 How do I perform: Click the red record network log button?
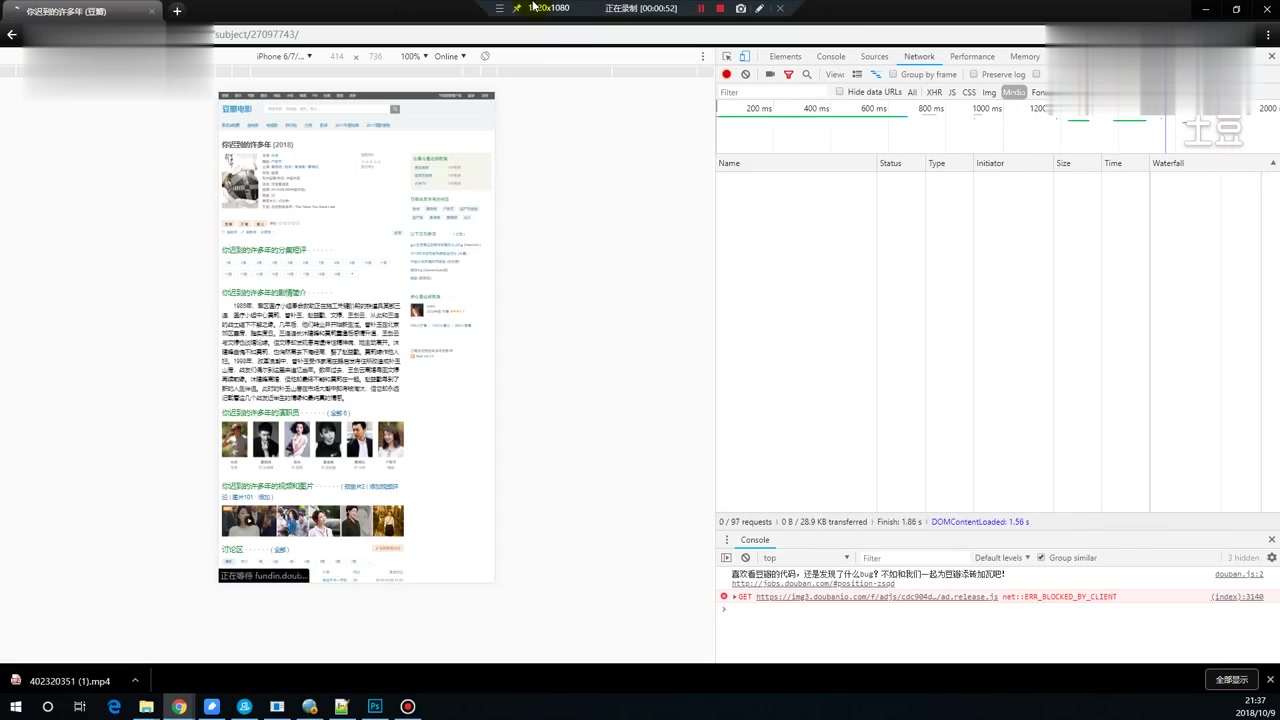click(x=727, y=74)
